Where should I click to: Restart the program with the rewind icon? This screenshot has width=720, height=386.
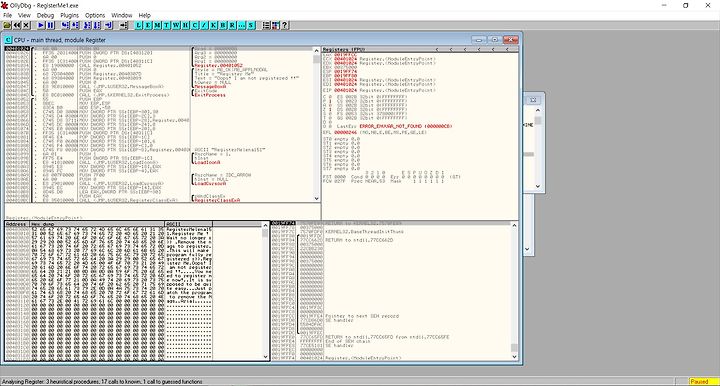pos(17,25)
